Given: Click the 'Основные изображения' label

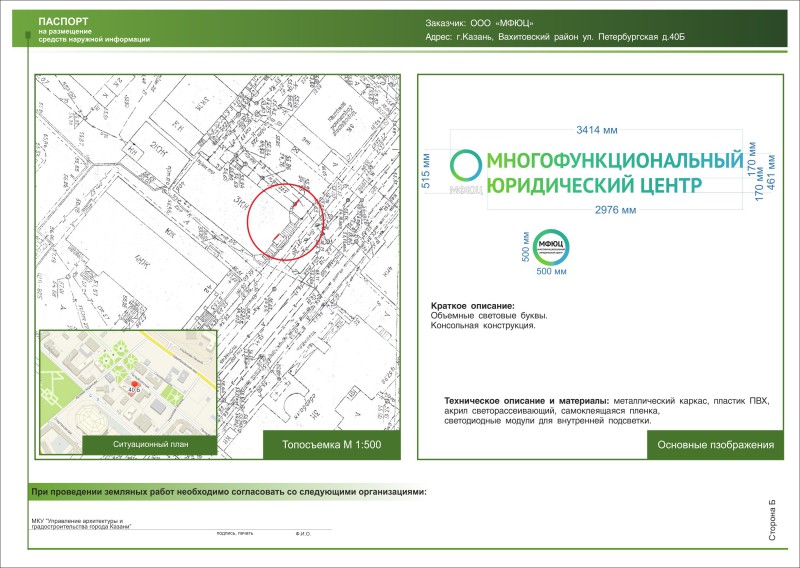Looking at the screenshot, I should [x=715, y=445].
